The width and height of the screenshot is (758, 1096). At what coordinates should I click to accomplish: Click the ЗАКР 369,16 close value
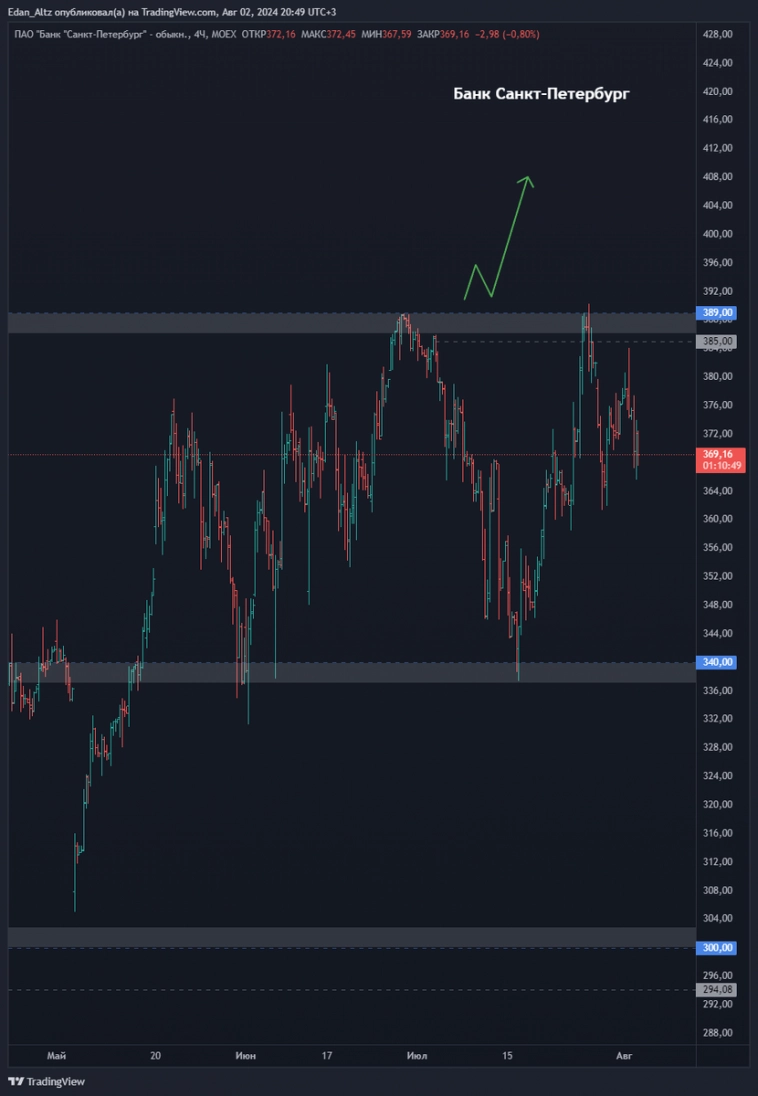443,34
